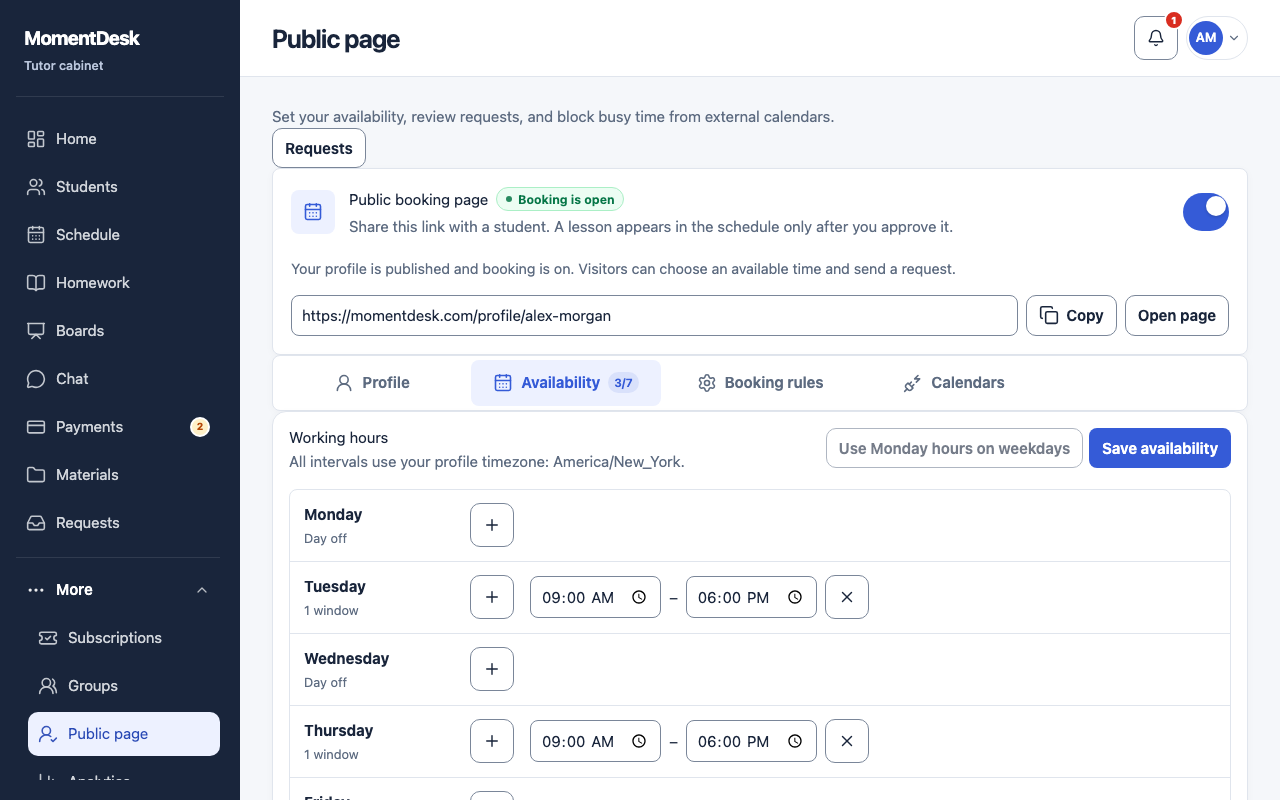The height and width of the screenshot is (800, 1280).
Task: Go to the Calendars tab
Action: point(954,383)
